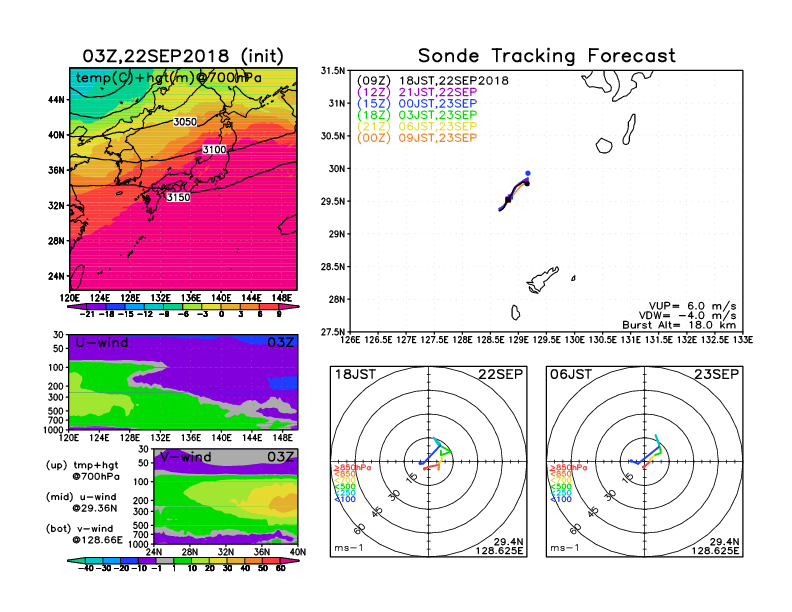Click the "VDW= -4.0 m/s" parameter
This screenshot has height=612, width=792.
(x=687, y=316)
